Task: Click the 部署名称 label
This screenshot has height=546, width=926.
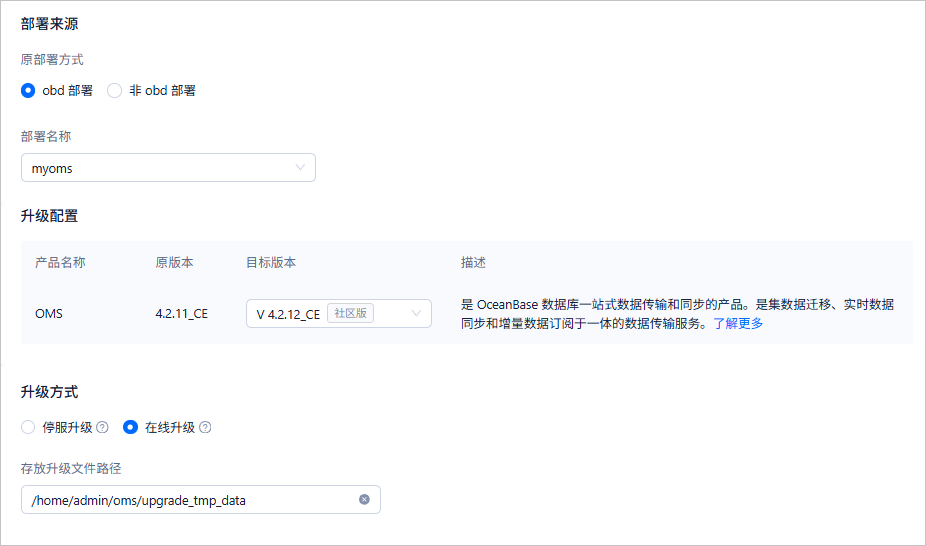Action: [x=46, y=136]
